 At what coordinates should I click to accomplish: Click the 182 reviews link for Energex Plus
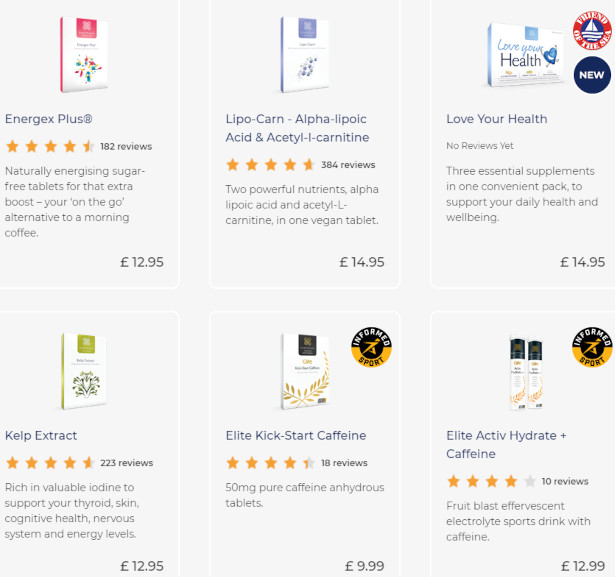point(126,146)
